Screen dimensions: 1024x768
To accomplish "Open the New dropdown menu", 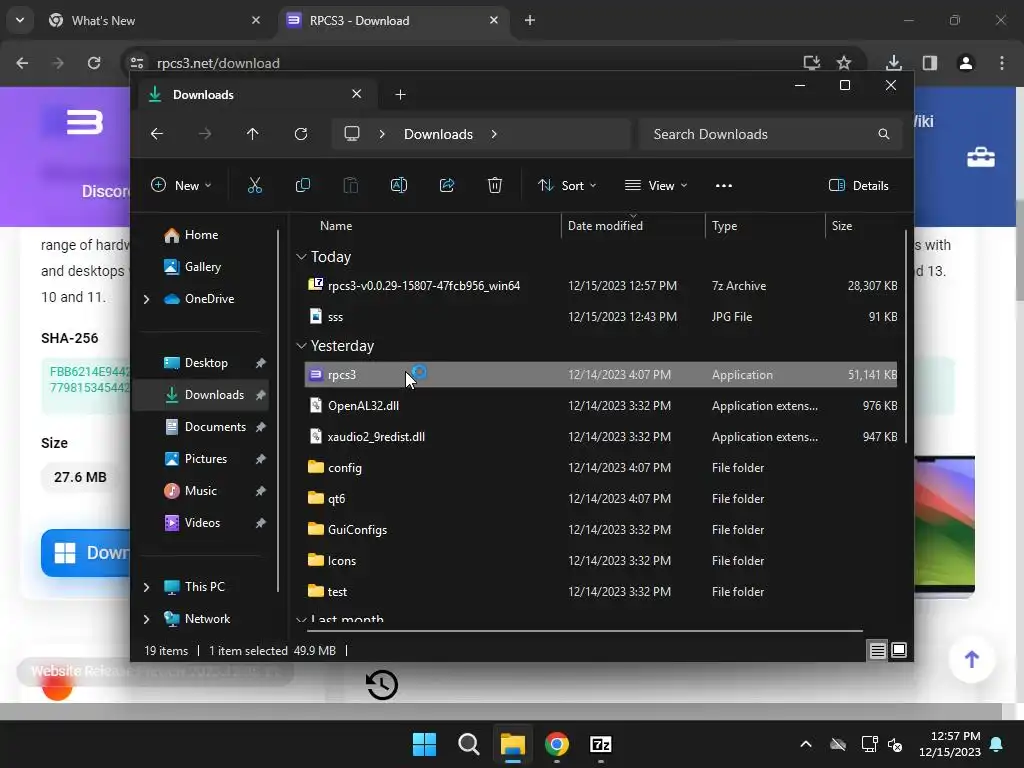I will [x=181, y=185].
